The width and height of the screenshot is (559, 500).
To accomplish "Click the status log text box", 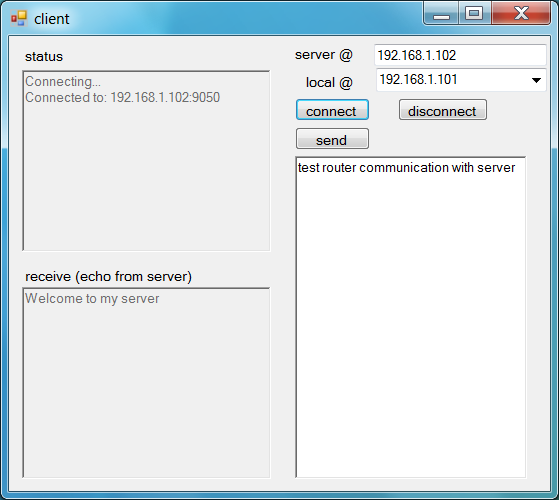I will [x=146, y=161].
